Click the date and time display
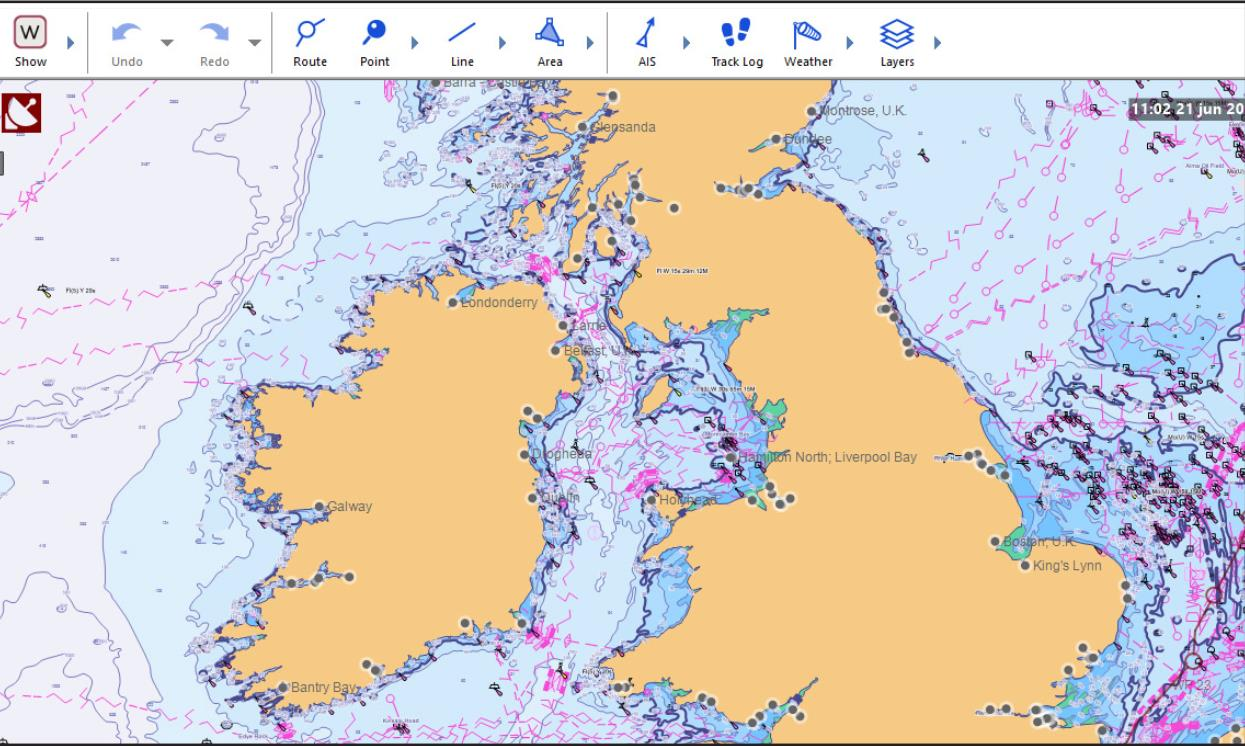Image resolution: width=1245 pixels, height=746 pixels. [x=1187, y=109]
